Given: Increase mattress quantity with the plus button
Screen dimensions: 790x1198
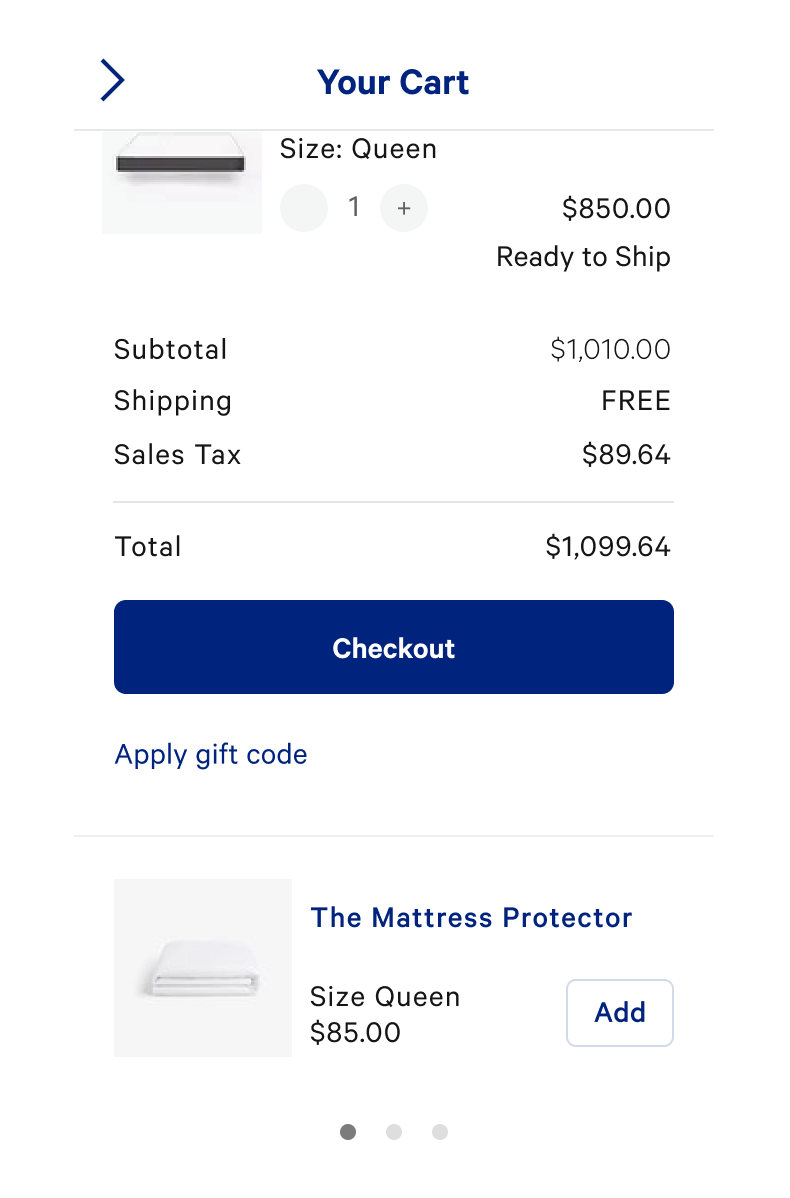Looking at the screenshot, I should pyautogui.click(x=404, y=208).
